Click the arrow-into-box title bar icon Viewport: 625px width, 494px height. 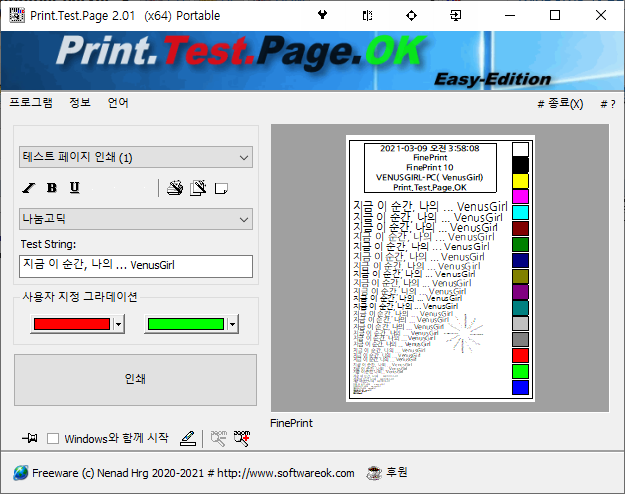point(456,16)
